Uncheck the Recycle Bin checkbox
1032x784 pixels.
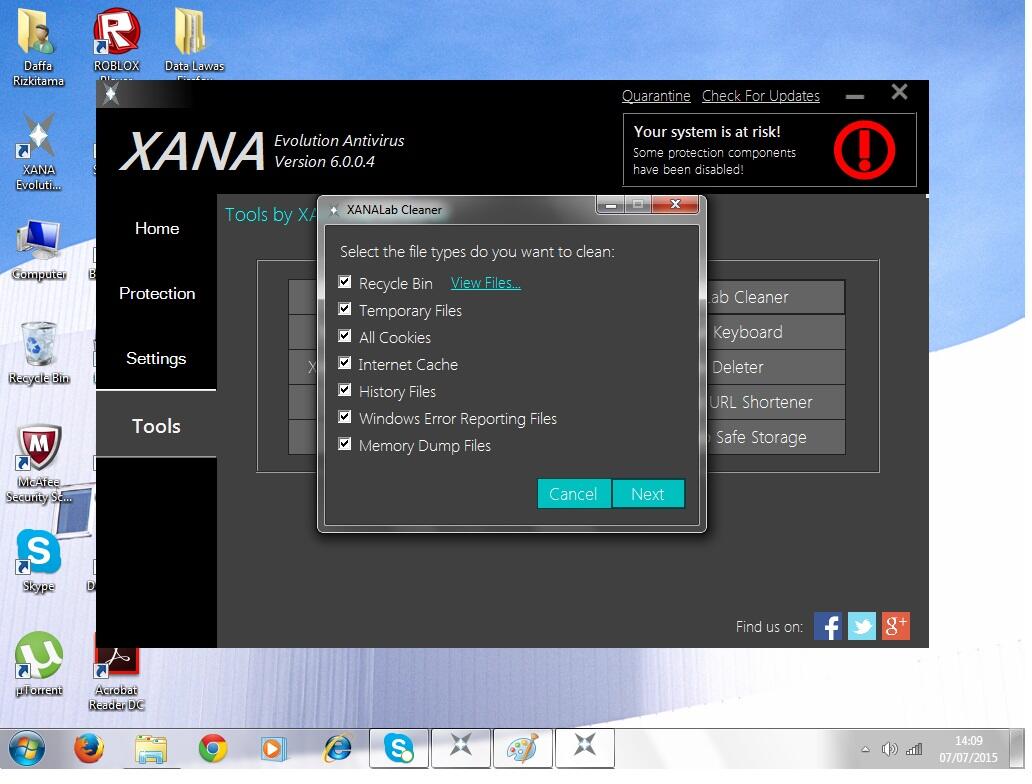344,282
